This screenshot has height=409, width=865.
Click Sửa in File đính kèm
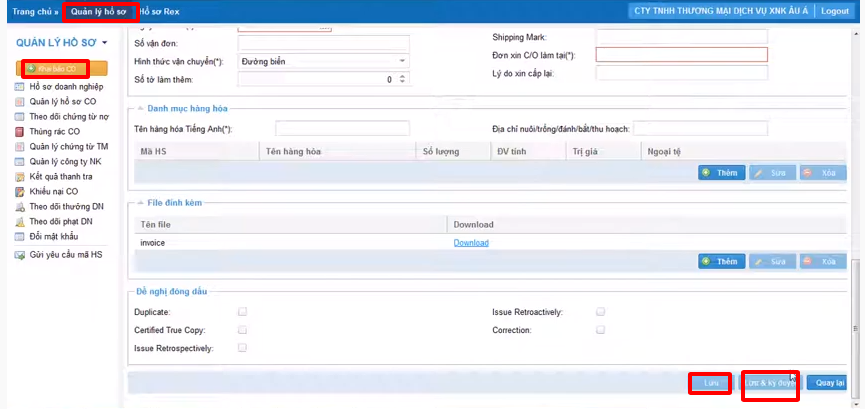pyautogui.click(x=772, y=261)
